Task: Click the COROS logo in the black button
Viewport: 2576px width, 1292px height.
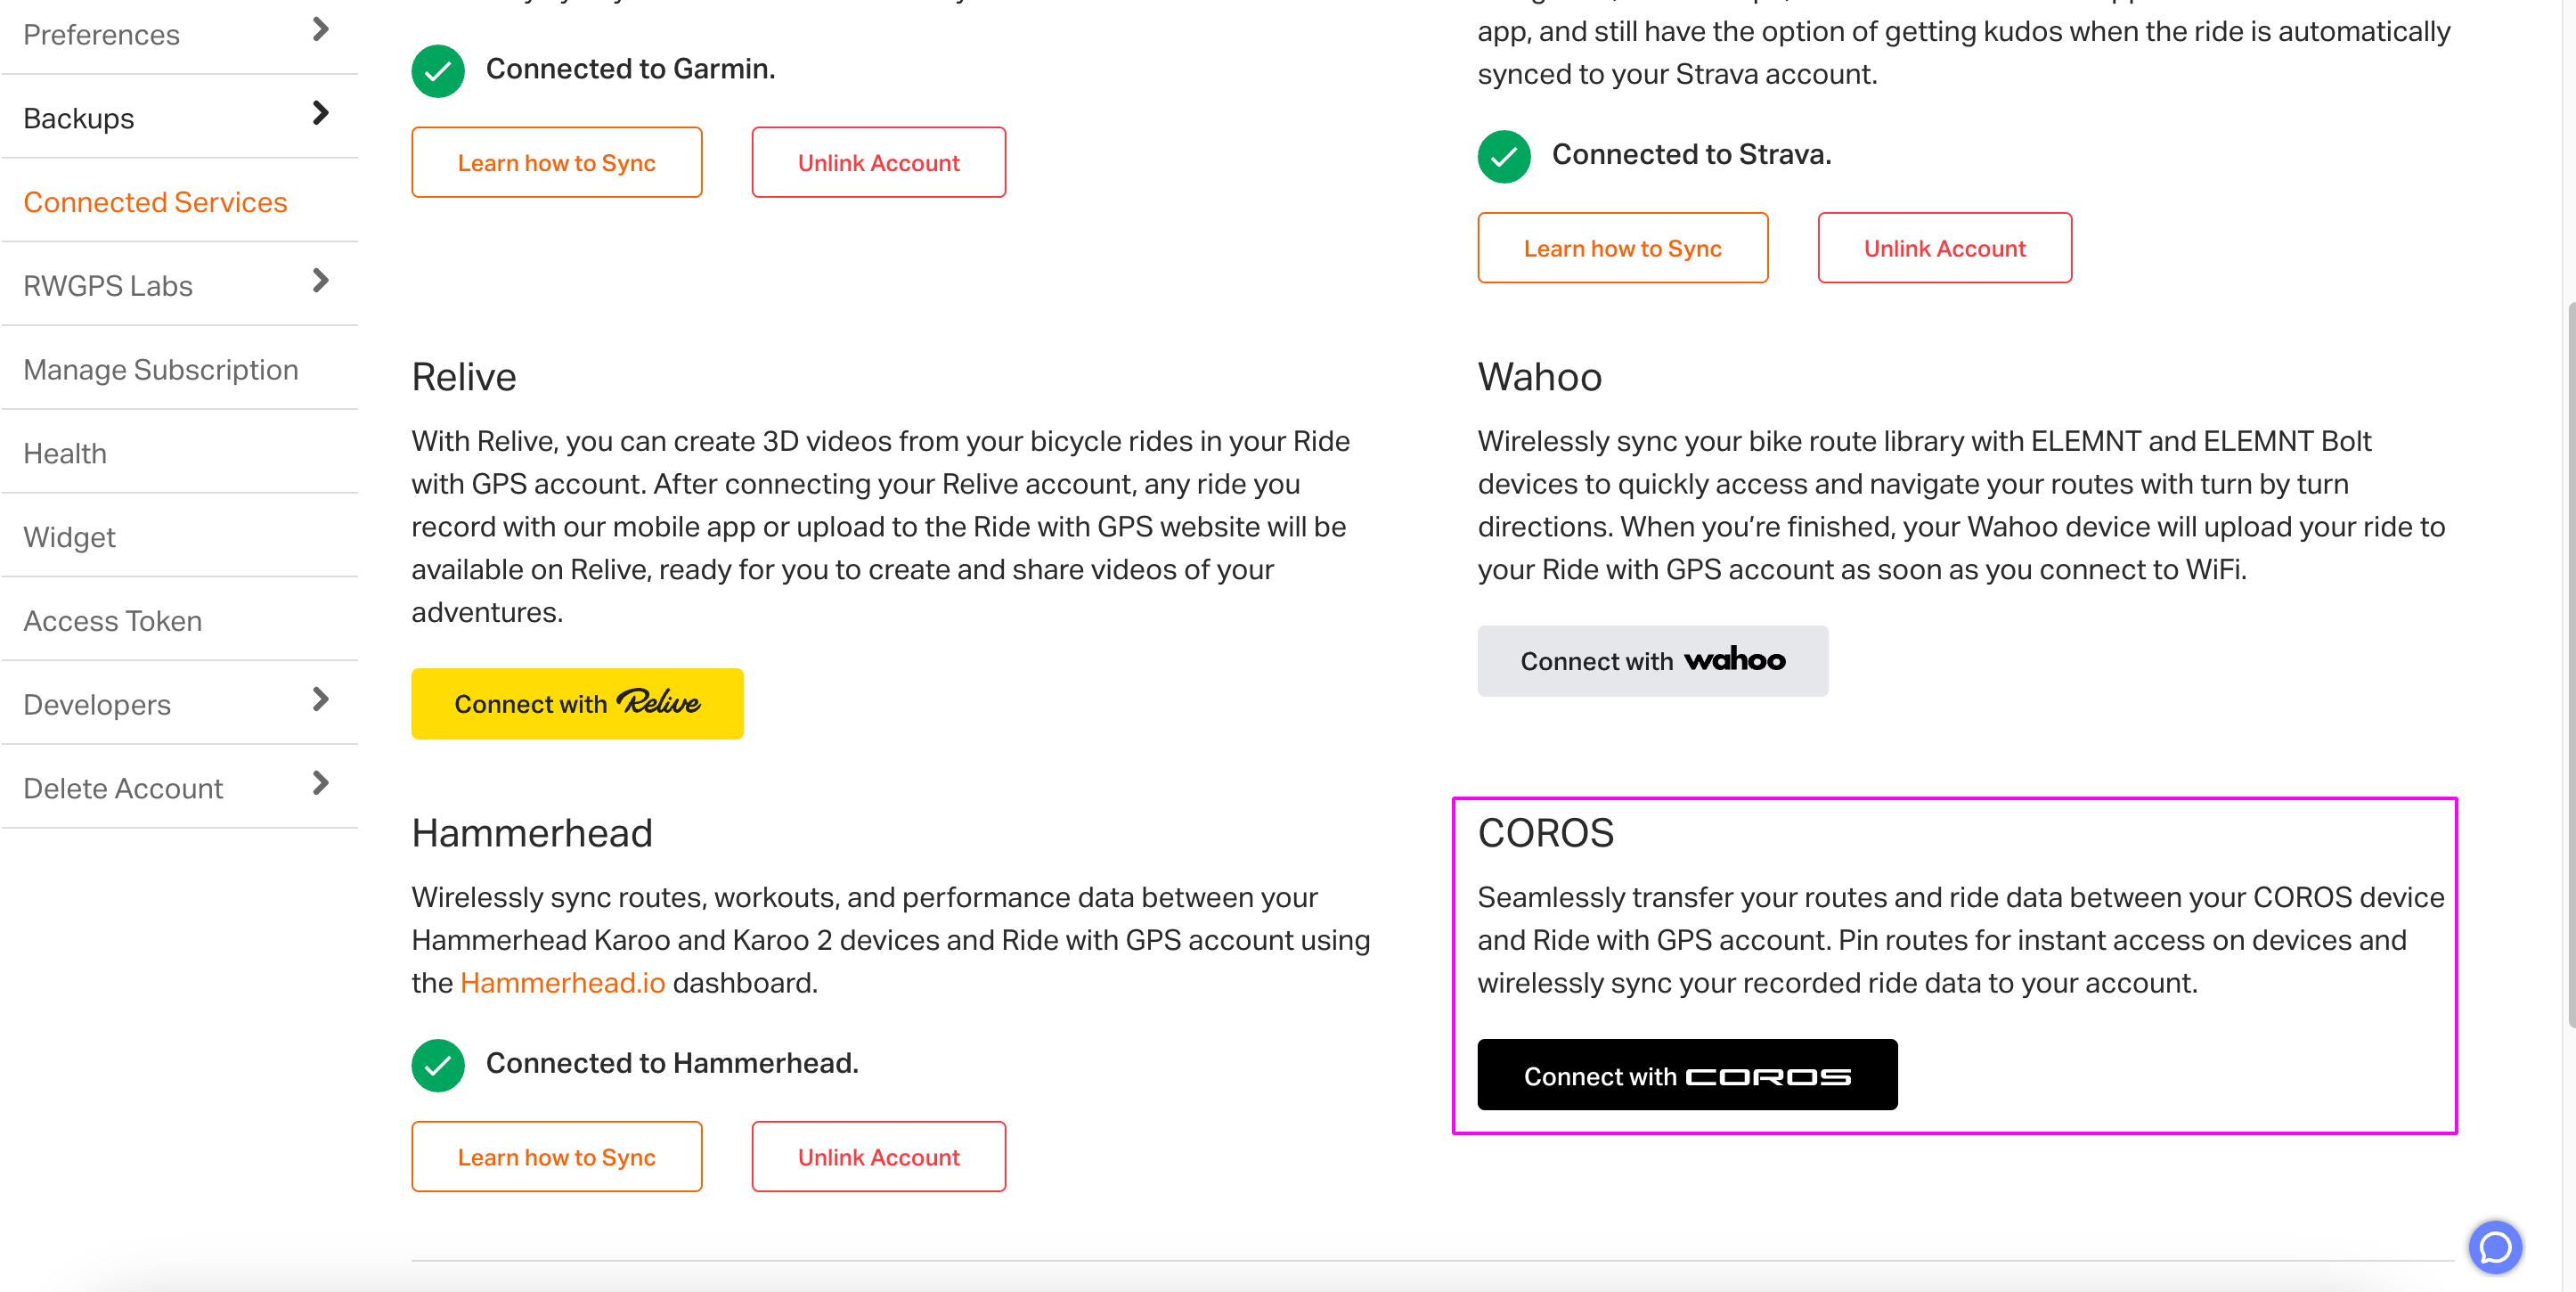Action: (1768, 1076)
